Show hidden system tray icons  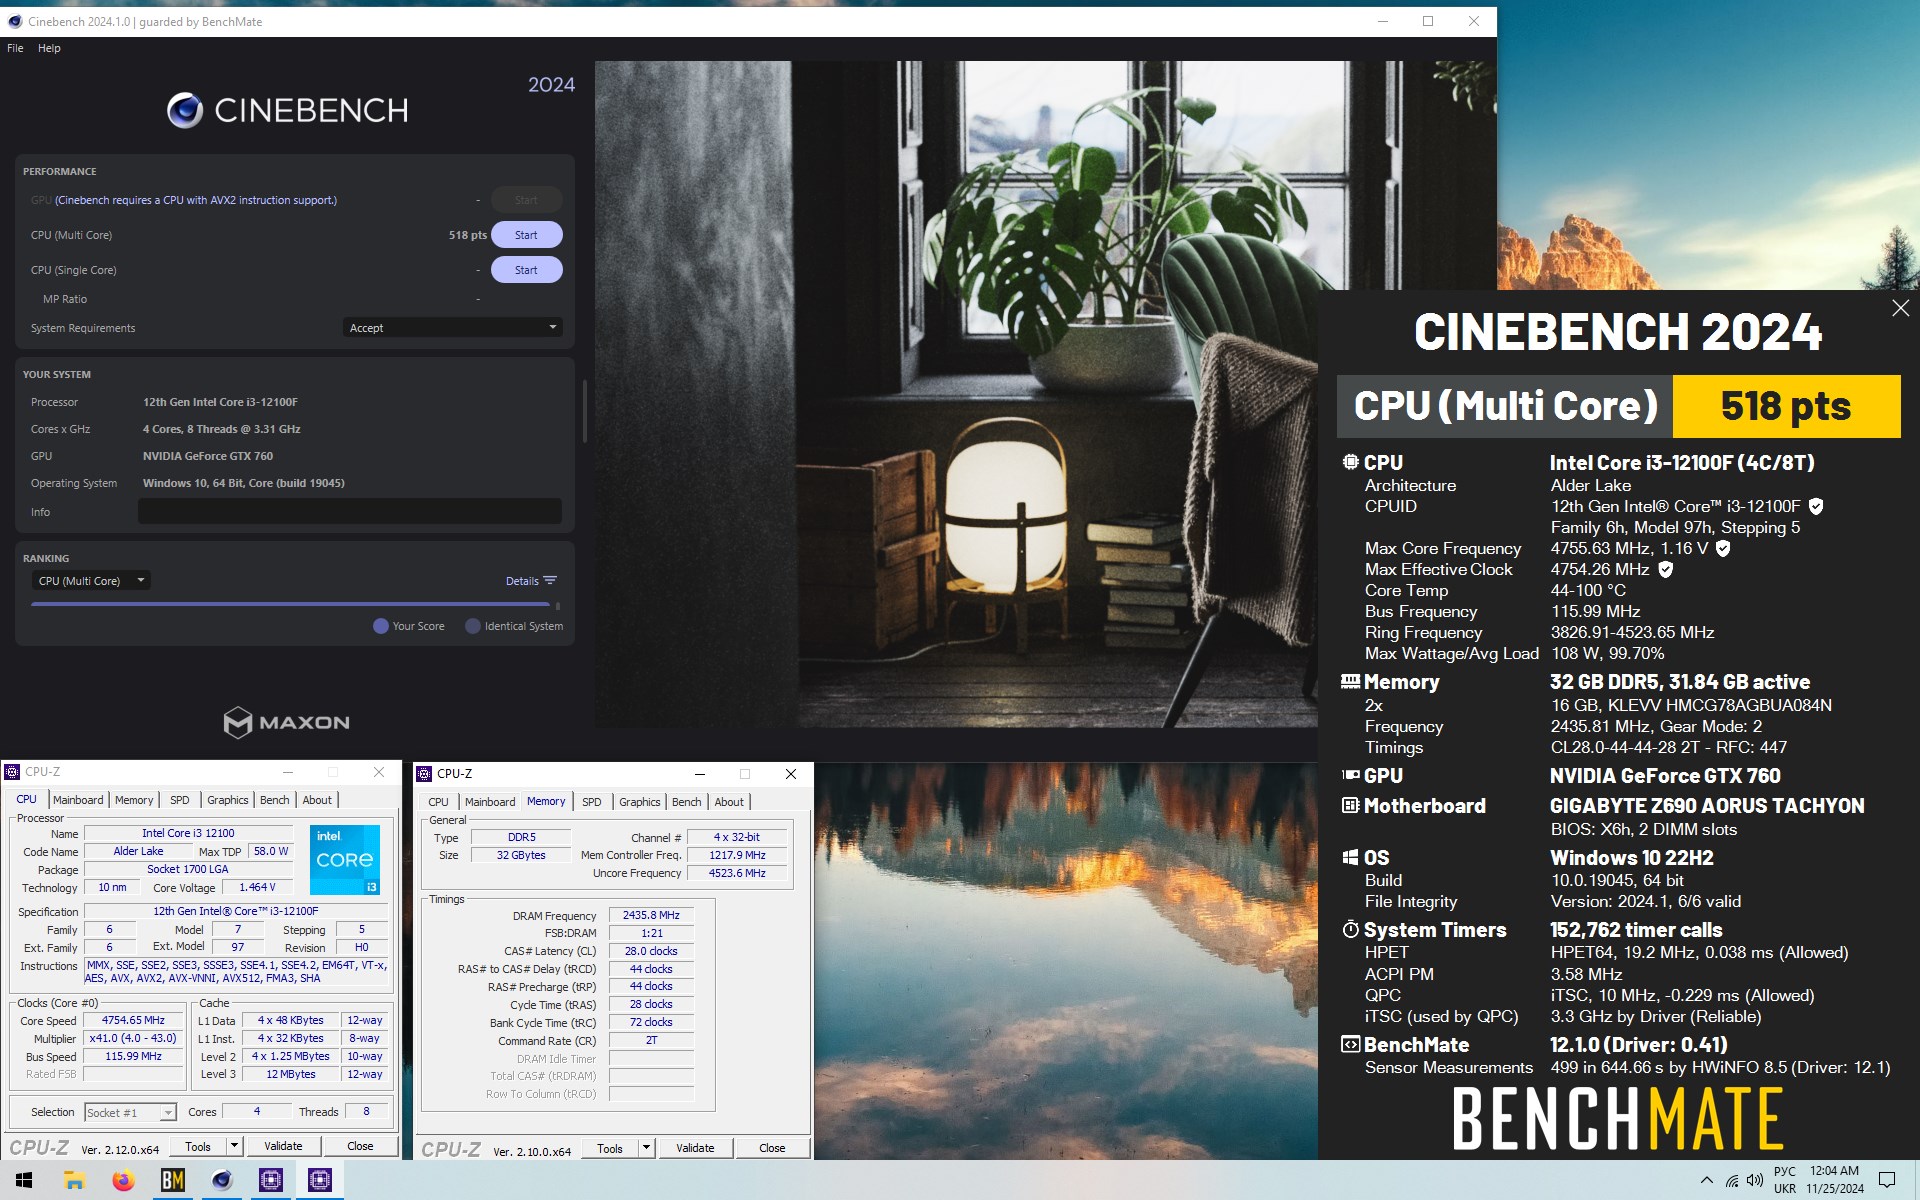(1706, 1181)
